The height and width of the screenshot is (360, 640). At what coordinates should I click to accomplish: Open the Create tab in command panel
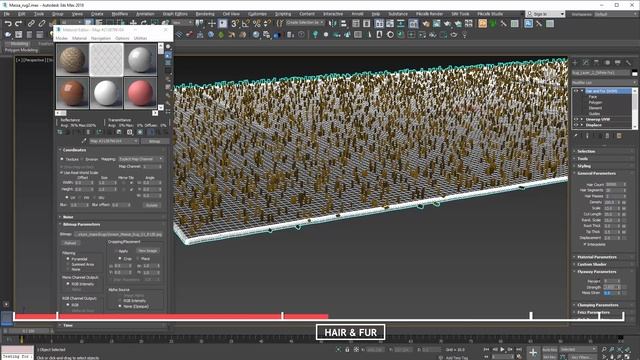575,62
